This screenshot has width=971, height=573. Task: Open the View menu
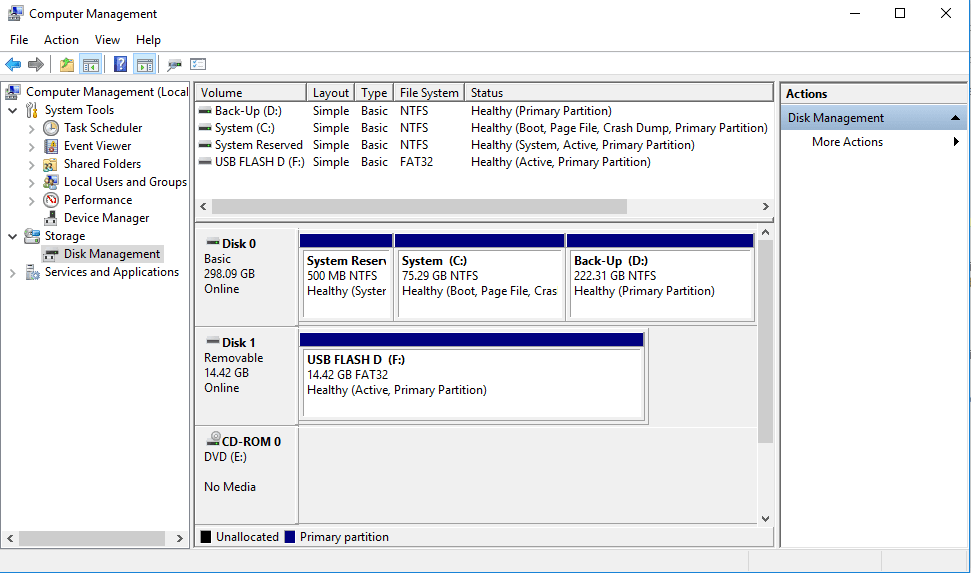107,40
